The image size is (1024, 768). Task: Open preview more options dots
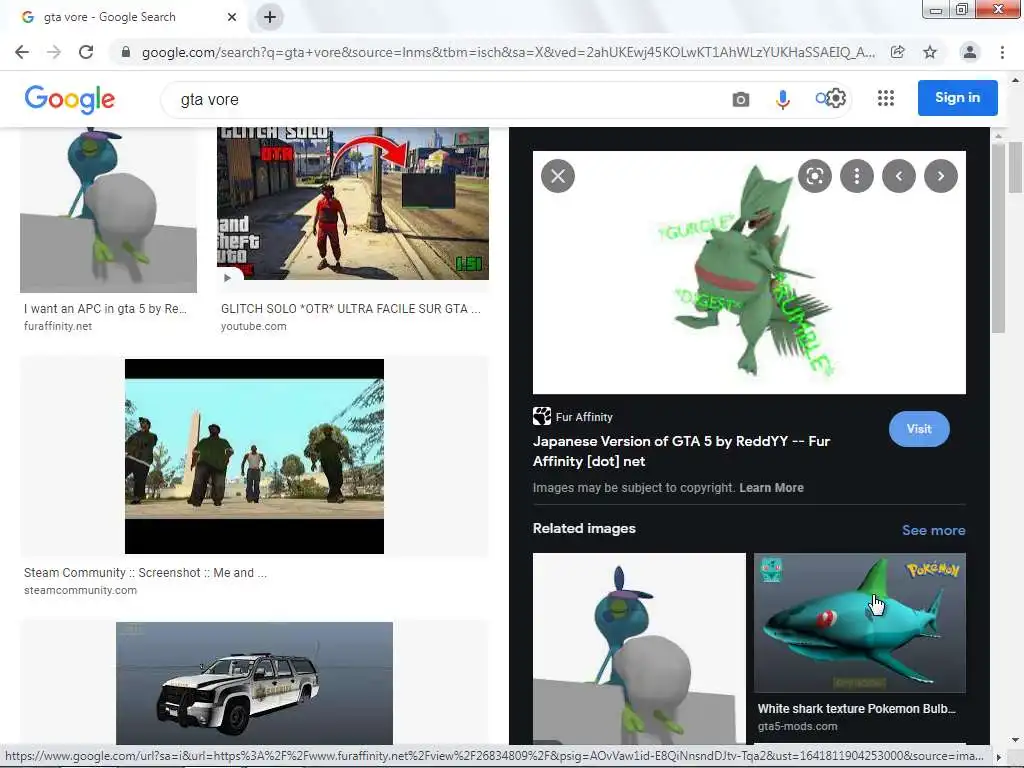click(857, 176)
